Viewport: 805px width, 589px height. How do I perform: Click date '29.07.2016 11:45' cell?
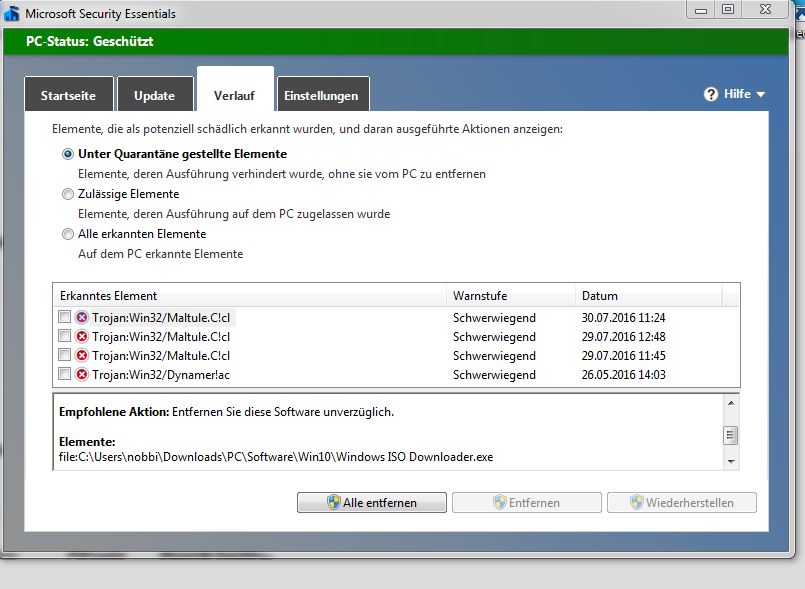(x=623, y=356)
